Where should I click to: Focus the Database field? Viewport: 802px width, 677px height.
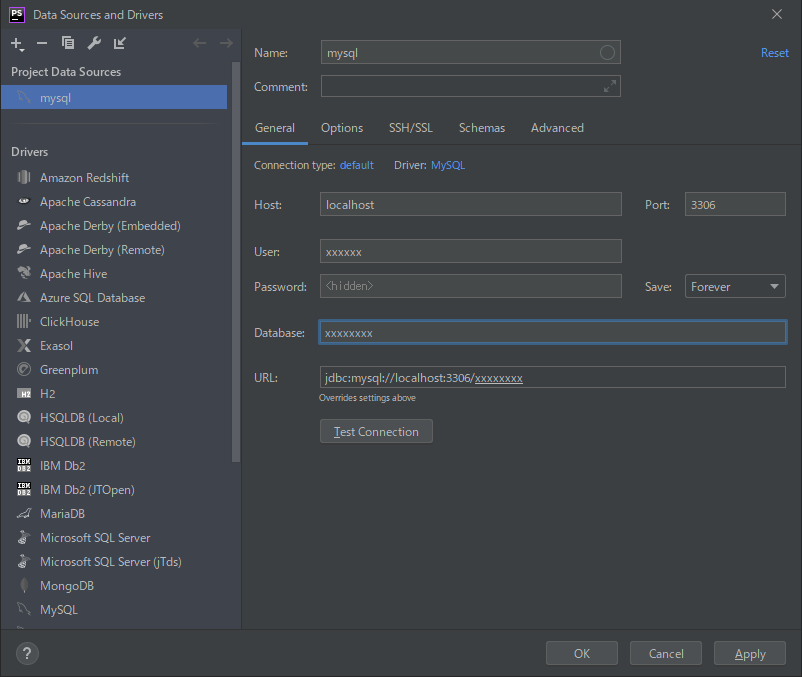(x=552, y=332)
